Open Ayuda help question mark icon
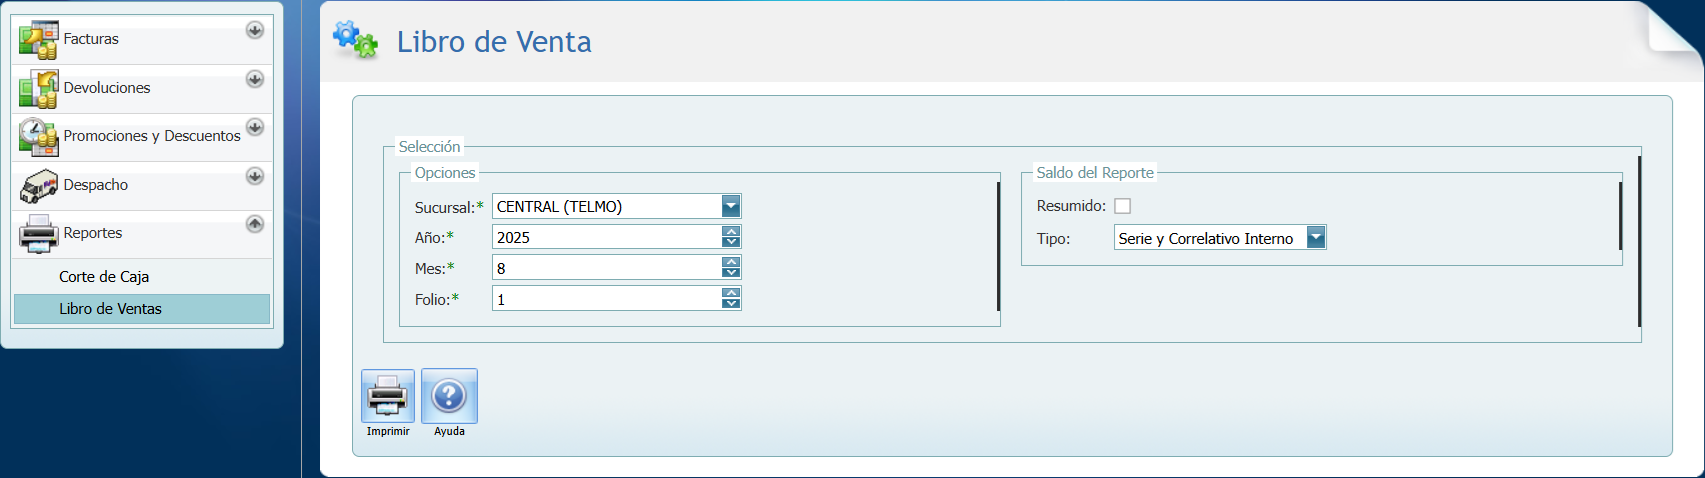The height and width of the screenshot is (478, 1705). [449, 396]
